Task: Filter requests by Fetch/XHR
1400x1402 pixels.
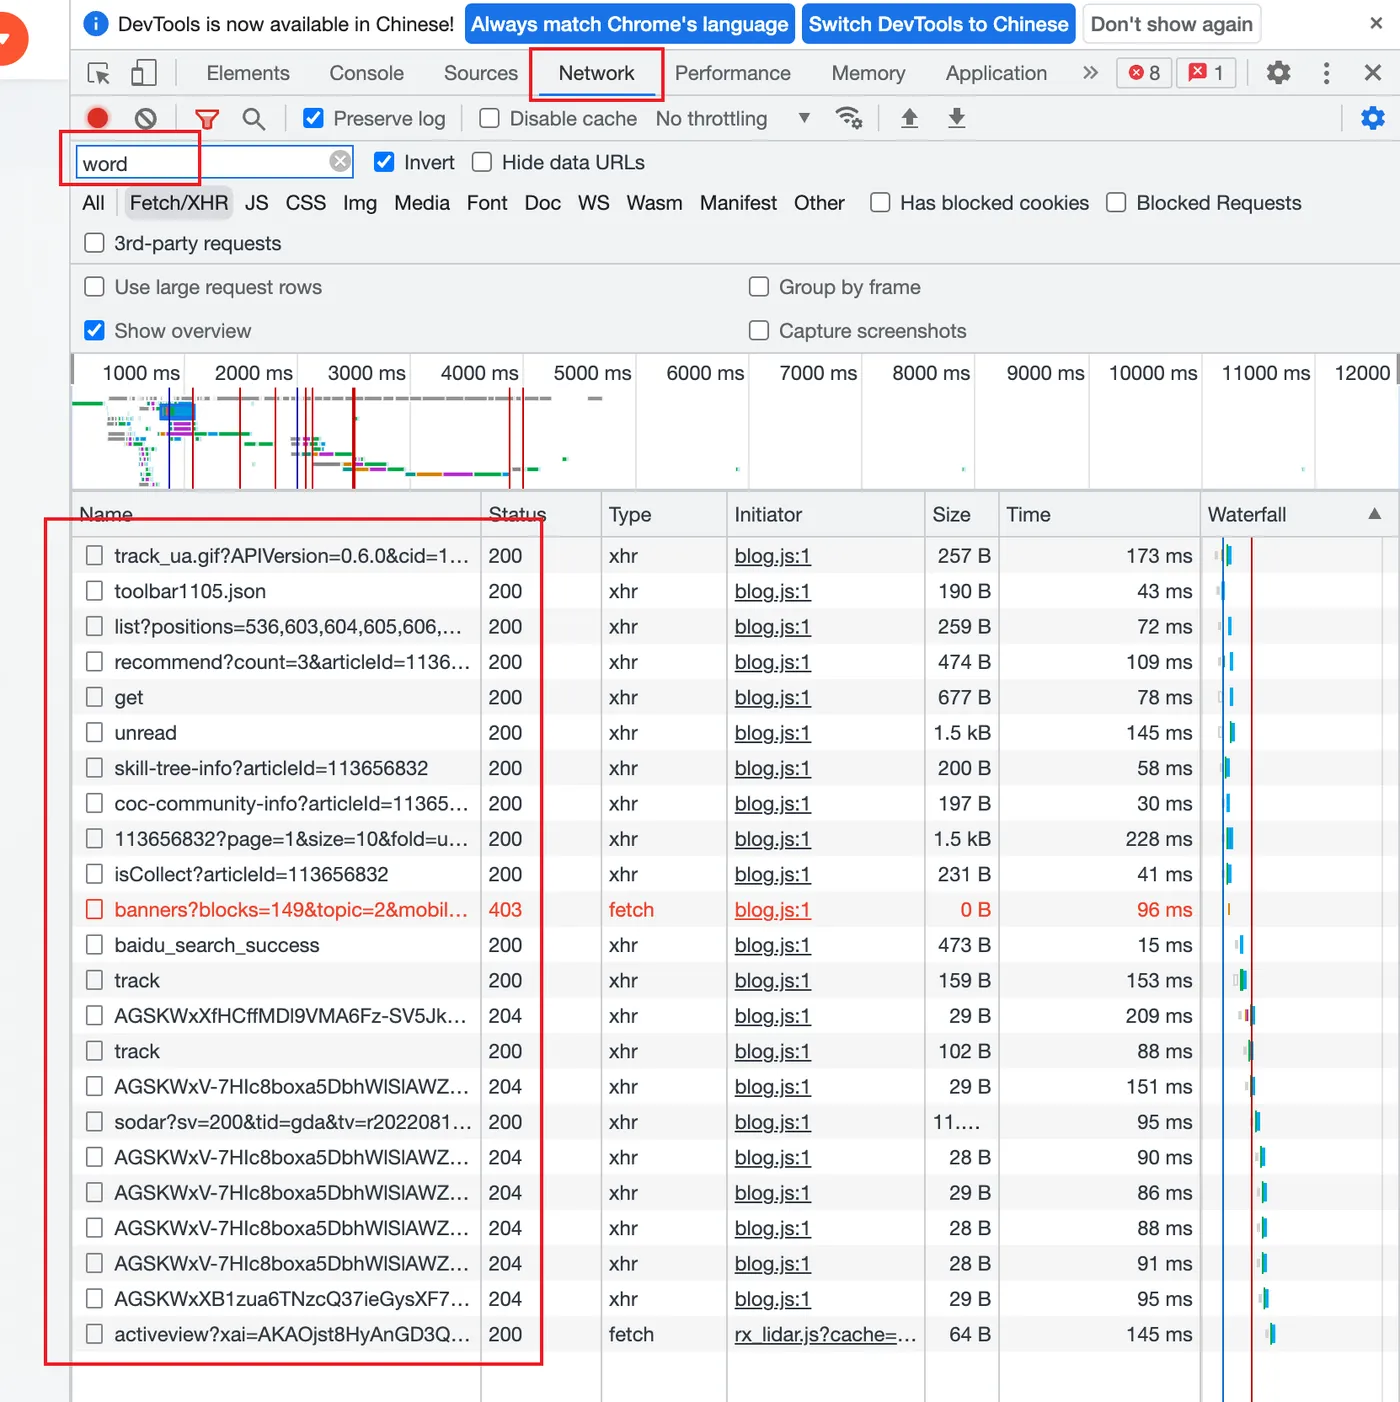Action: click(179, 203)
